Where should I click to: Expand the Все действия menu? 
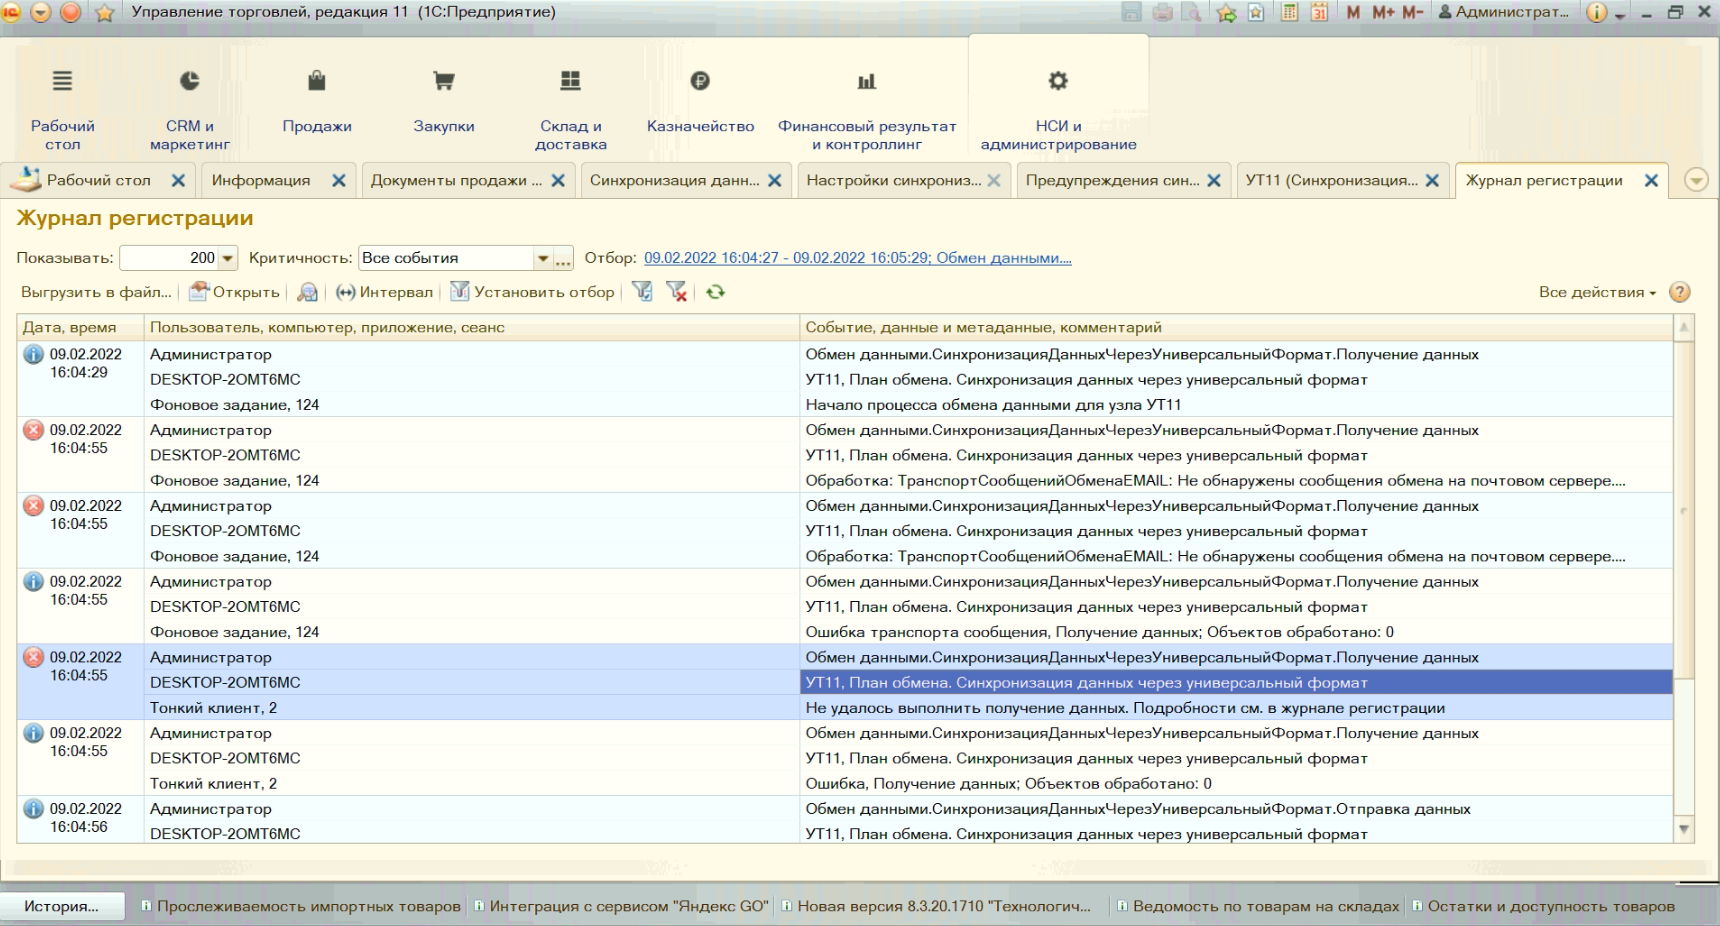[1597, 292]
